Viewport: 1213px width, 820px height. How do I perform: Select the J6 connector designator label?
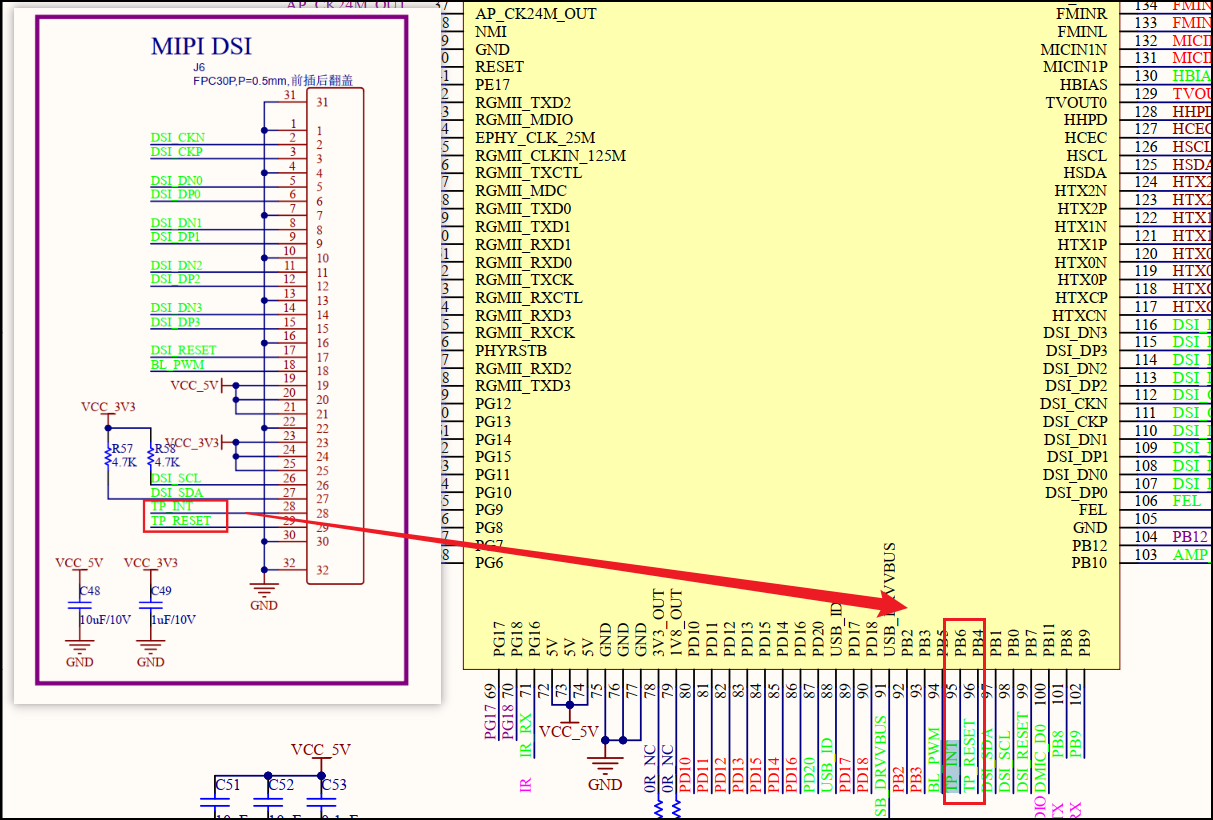click(199, 68)
